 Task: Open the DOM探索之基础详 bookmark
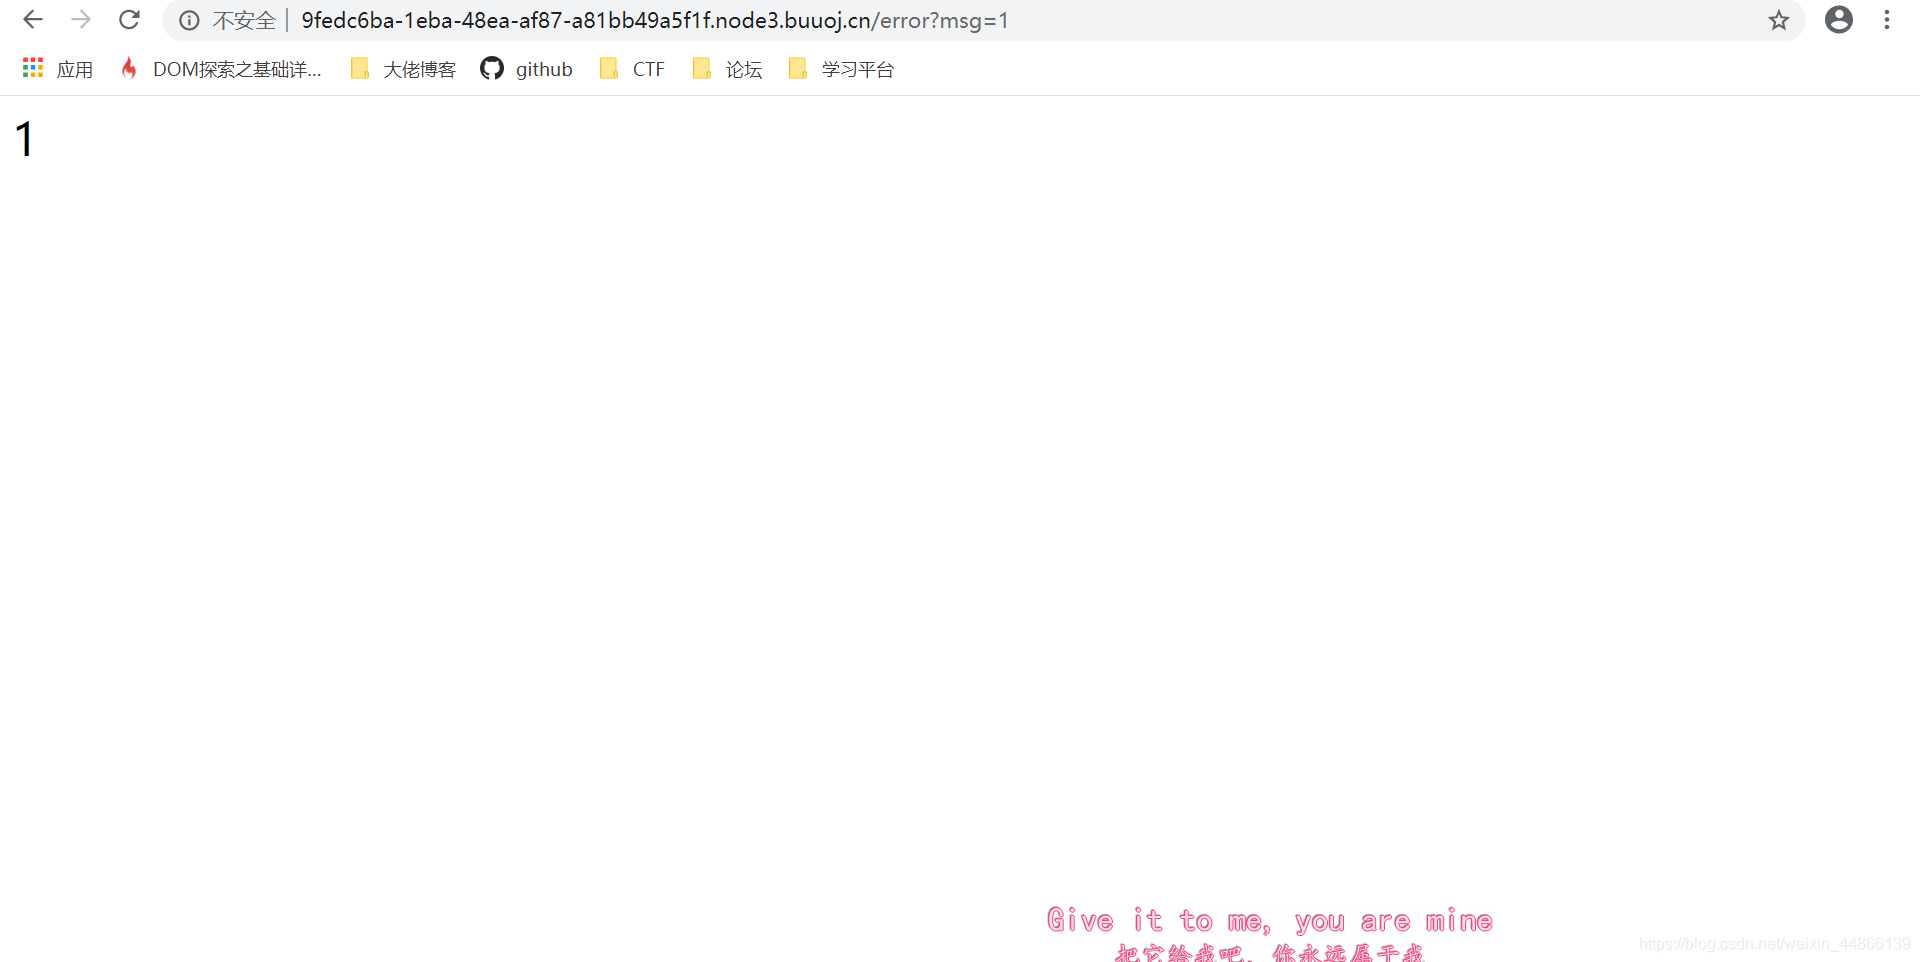(x=221, y=69)
